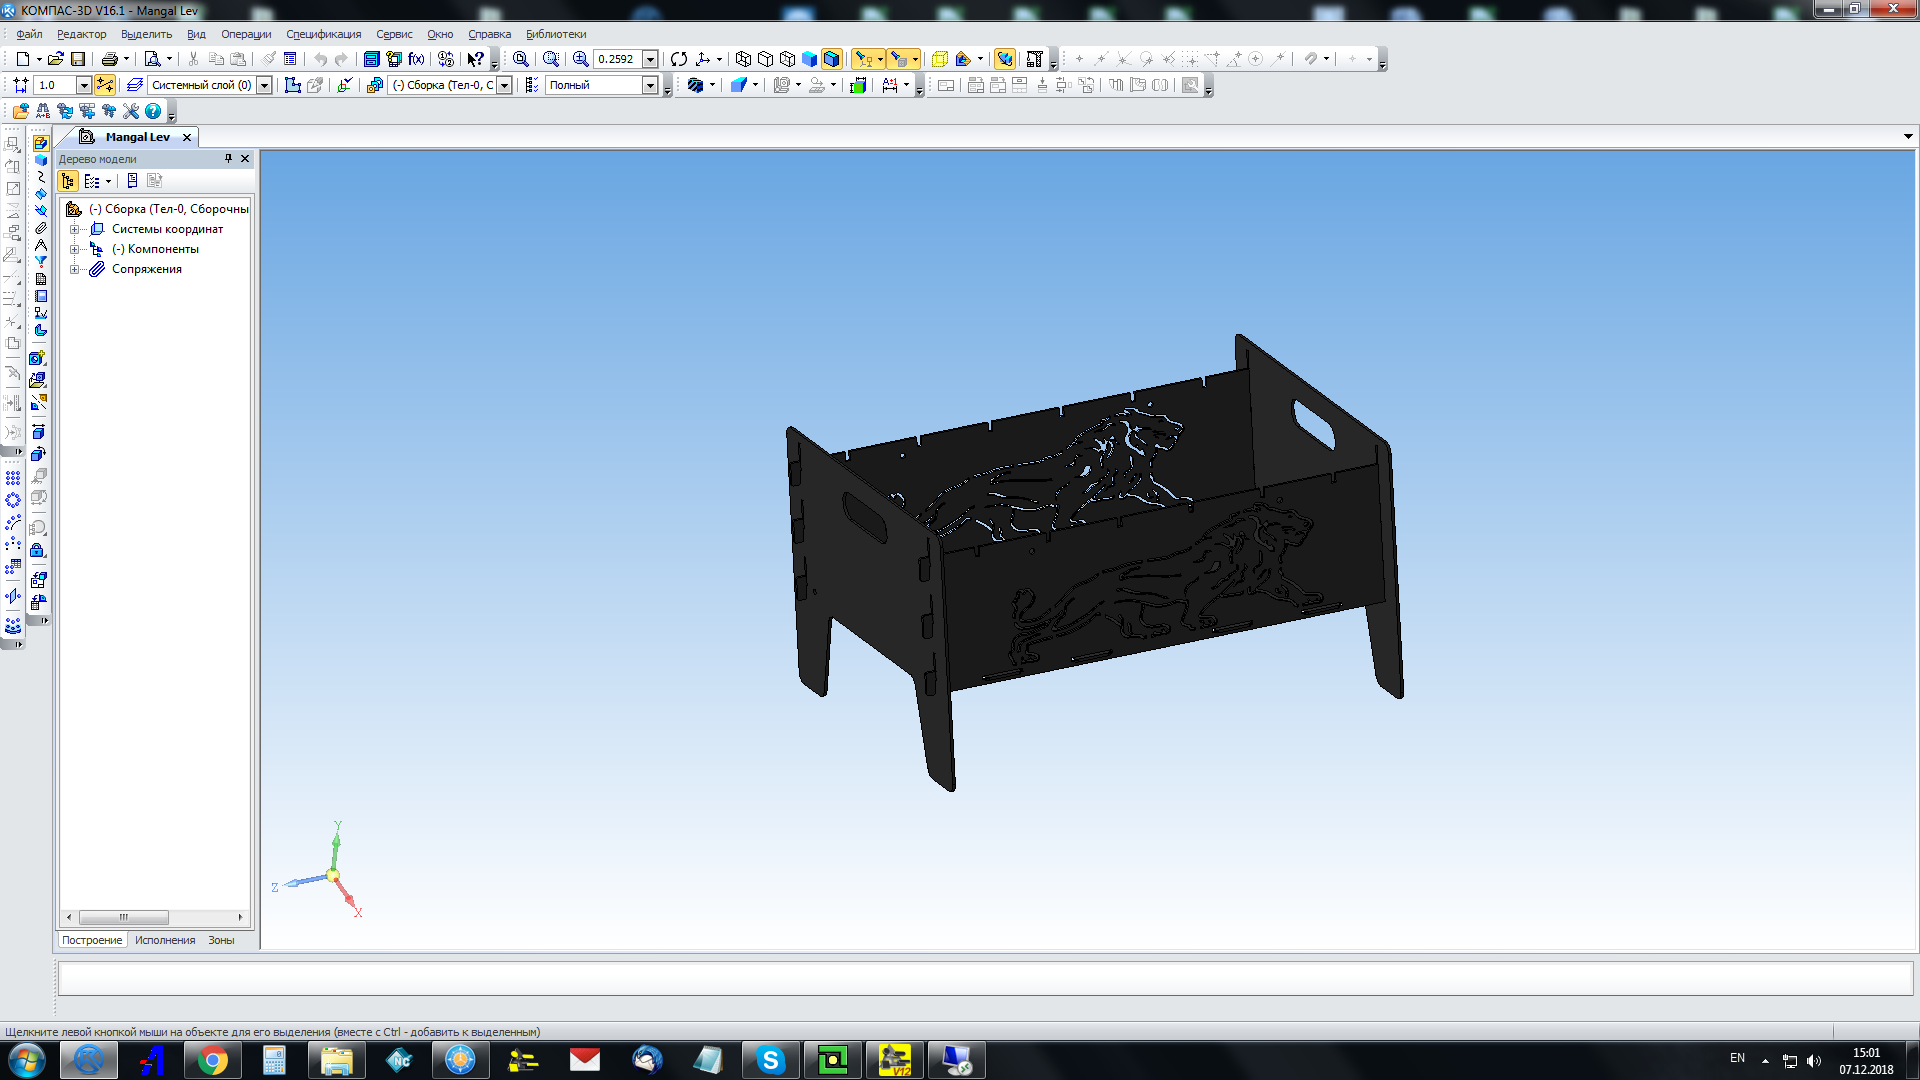Open the cursor step 1.0 dropdown
This screenshot has height=1080, width=1920.
coord(84,85)
